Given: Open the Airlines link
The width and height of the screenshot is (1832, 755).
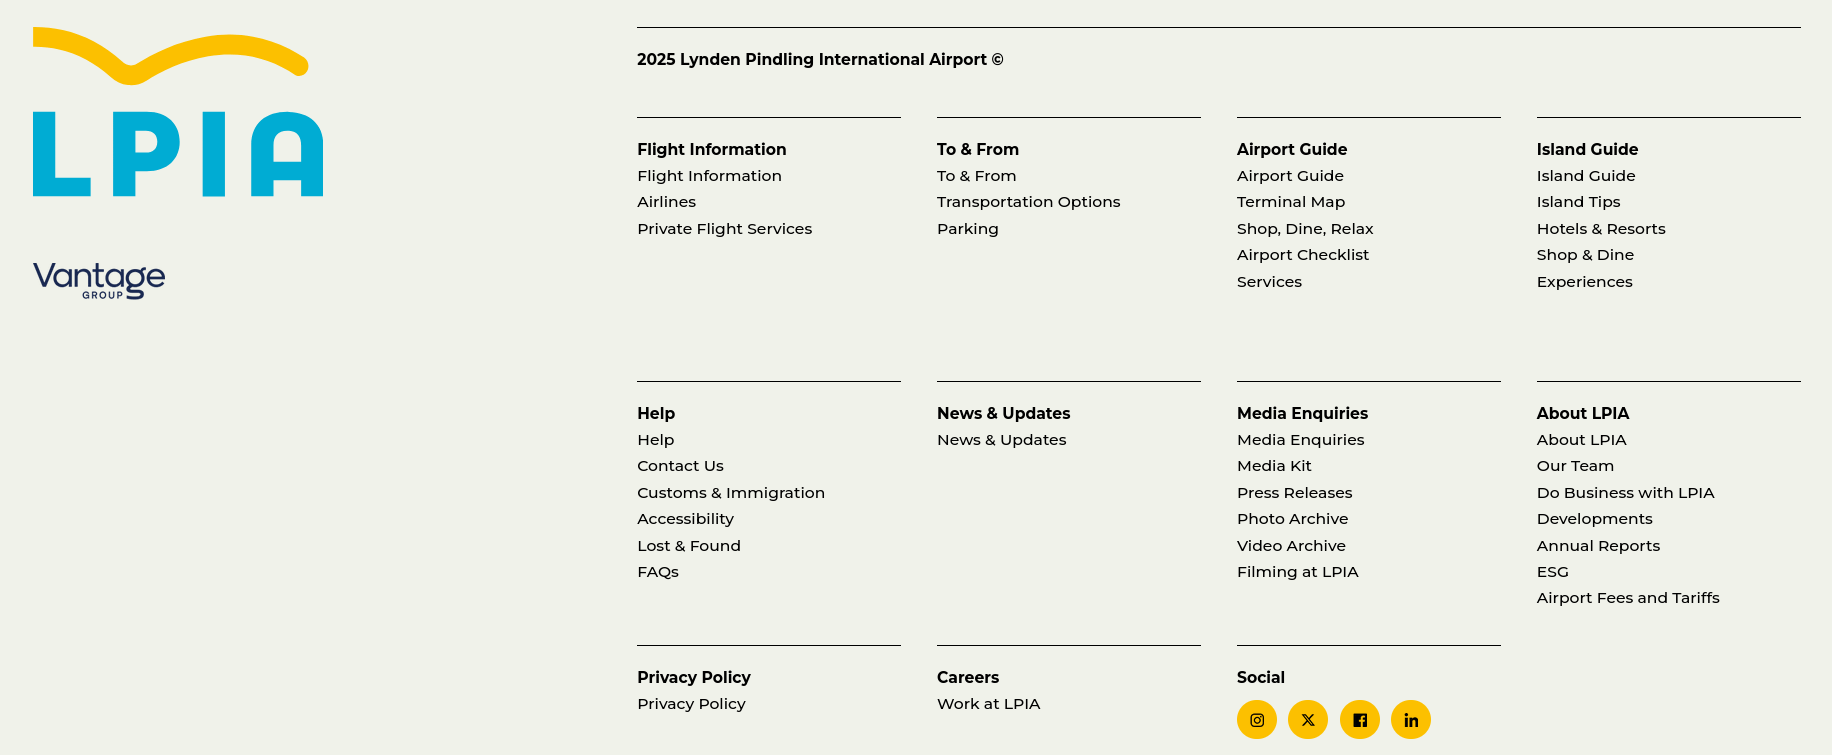Looking at the screenshot, I should click(666, 202).
